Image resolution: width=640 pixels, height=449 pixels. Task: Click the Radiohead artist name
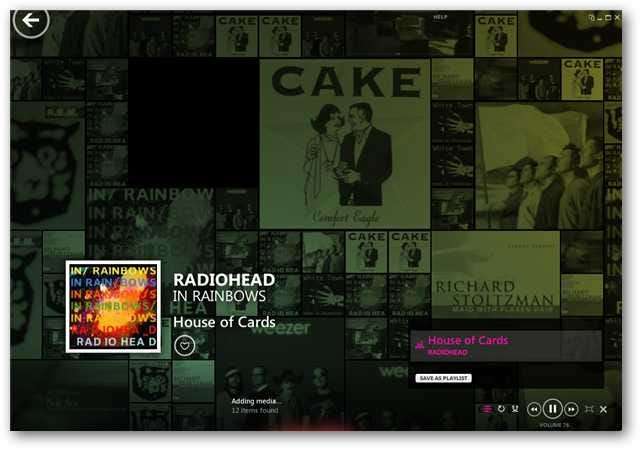[x=224, y=280]
